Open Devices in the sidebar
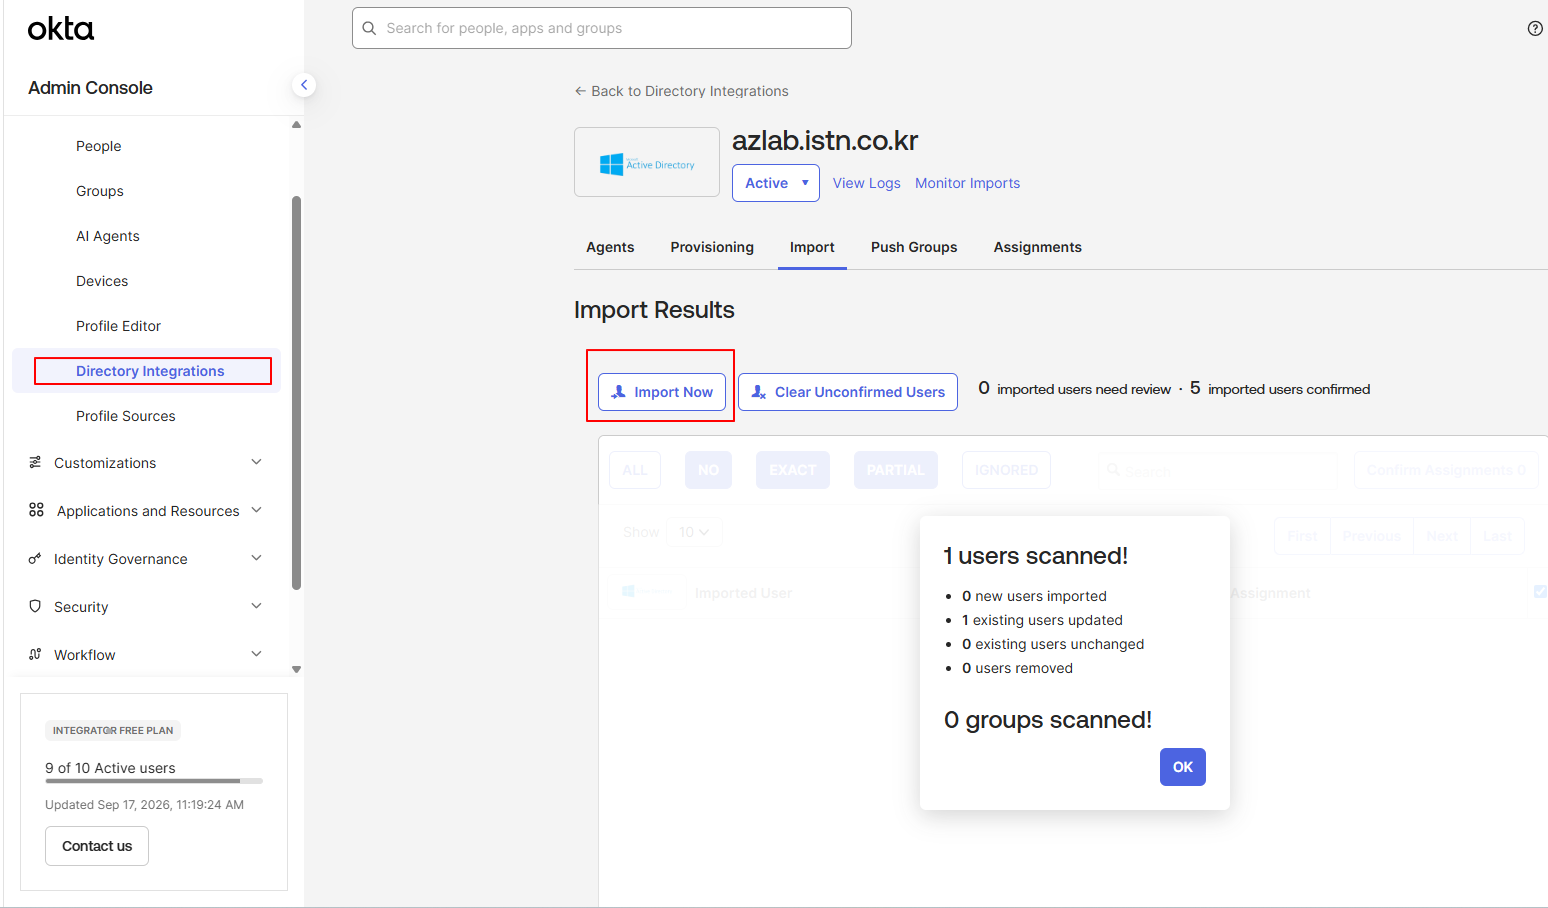 (102, 281)
